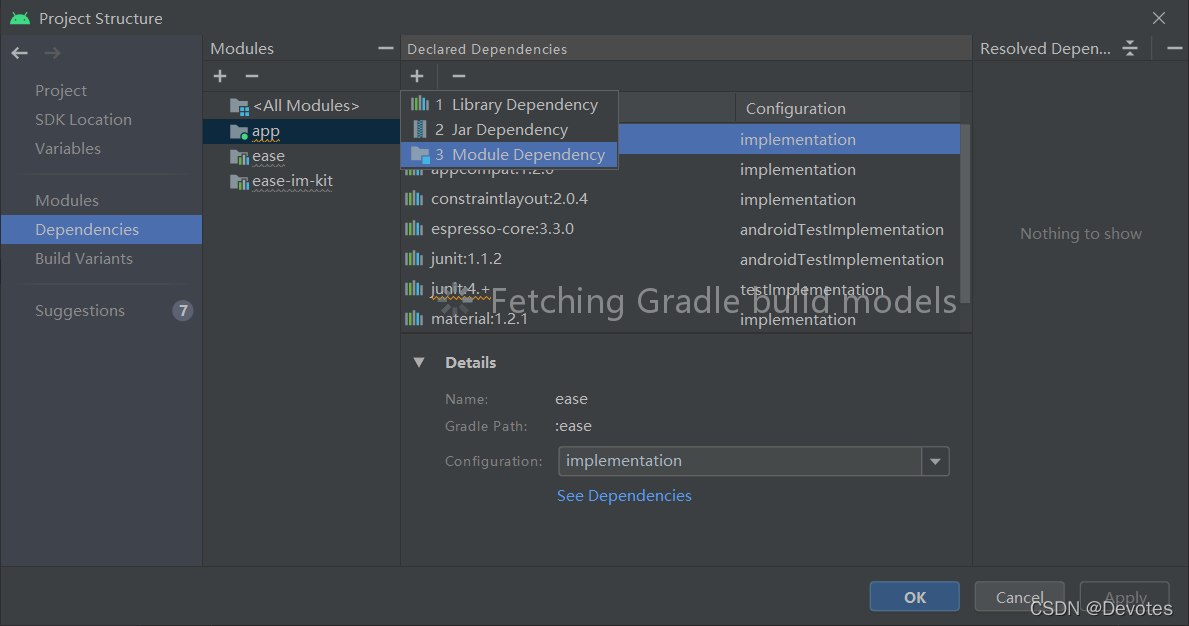Viewport: 1189px width, 626px height.
Task: Choose Module Dependency from popup
Action: click(509, 155)
